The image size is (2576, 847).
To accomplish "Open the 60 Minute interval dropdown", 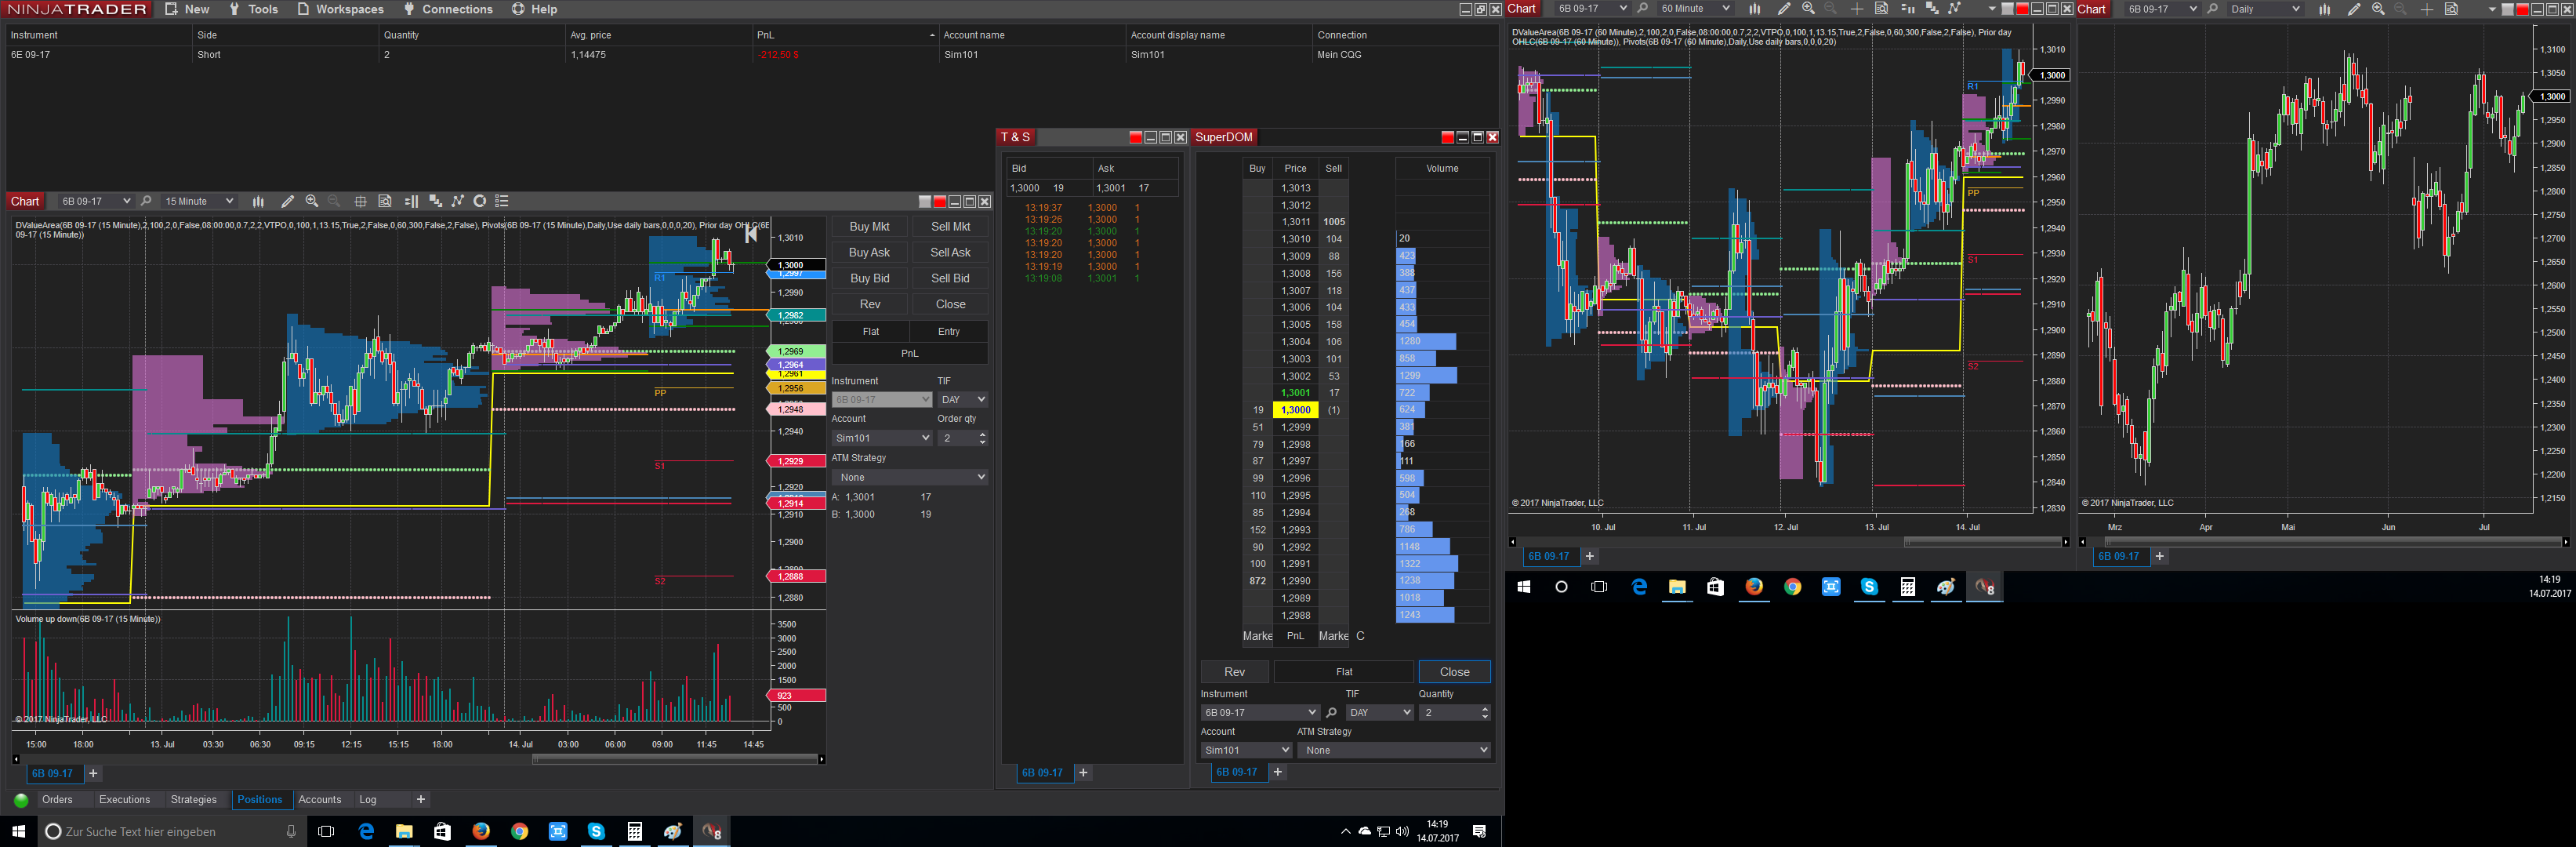I will [x=1695, y=9].
